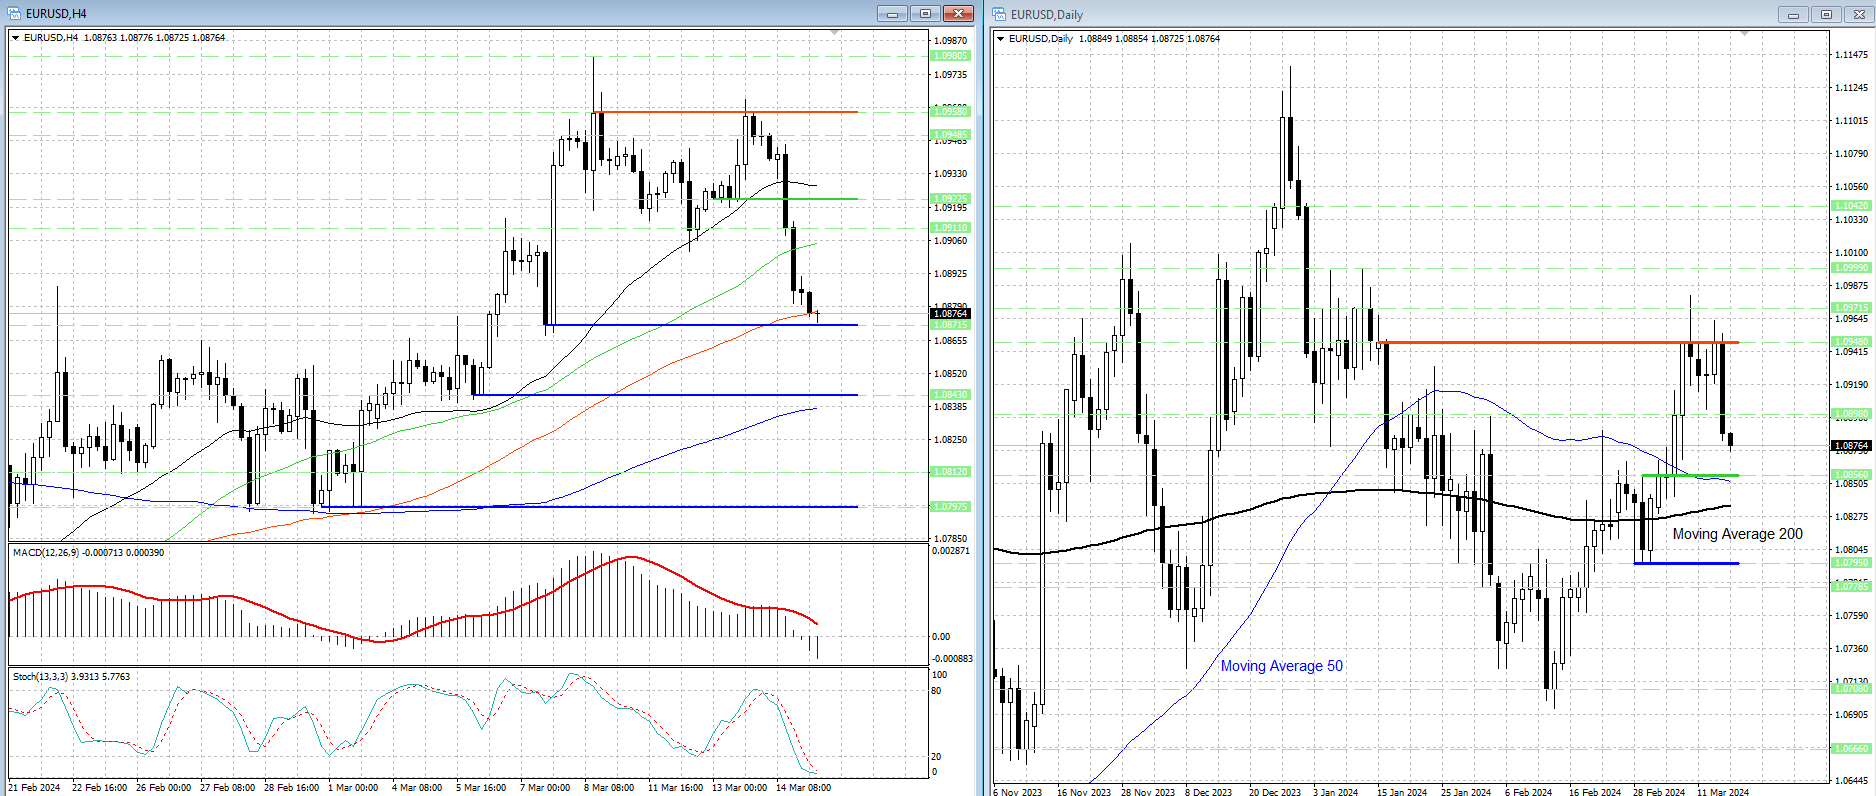
Task: Click the 1.11475 price on Daily price scale
Action: point(1851,55)
